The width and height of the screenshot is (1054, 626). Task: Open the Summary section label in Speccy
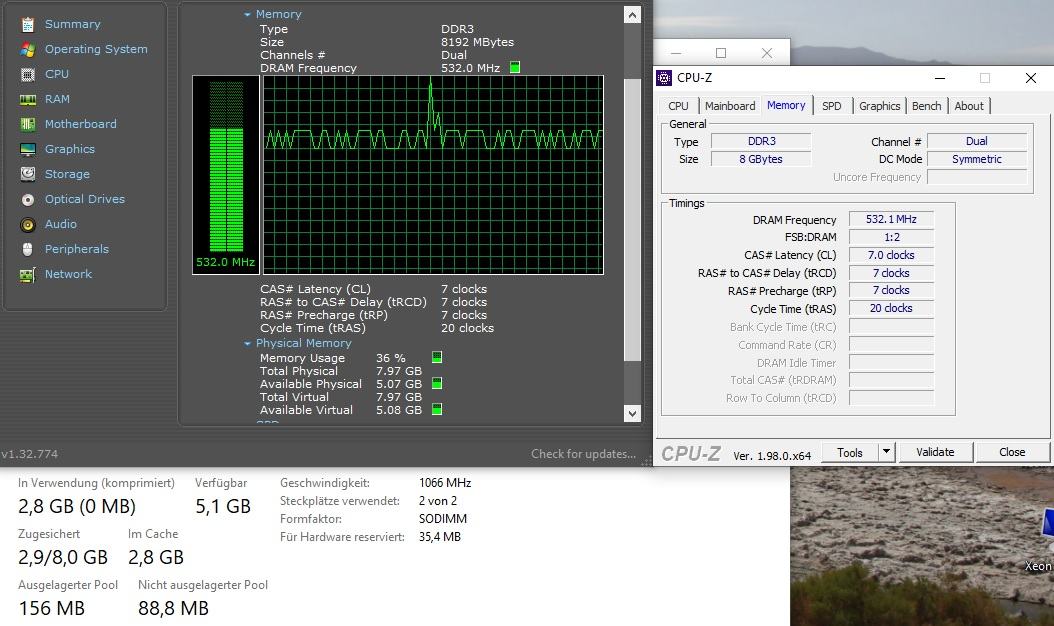tap(73, 24)
